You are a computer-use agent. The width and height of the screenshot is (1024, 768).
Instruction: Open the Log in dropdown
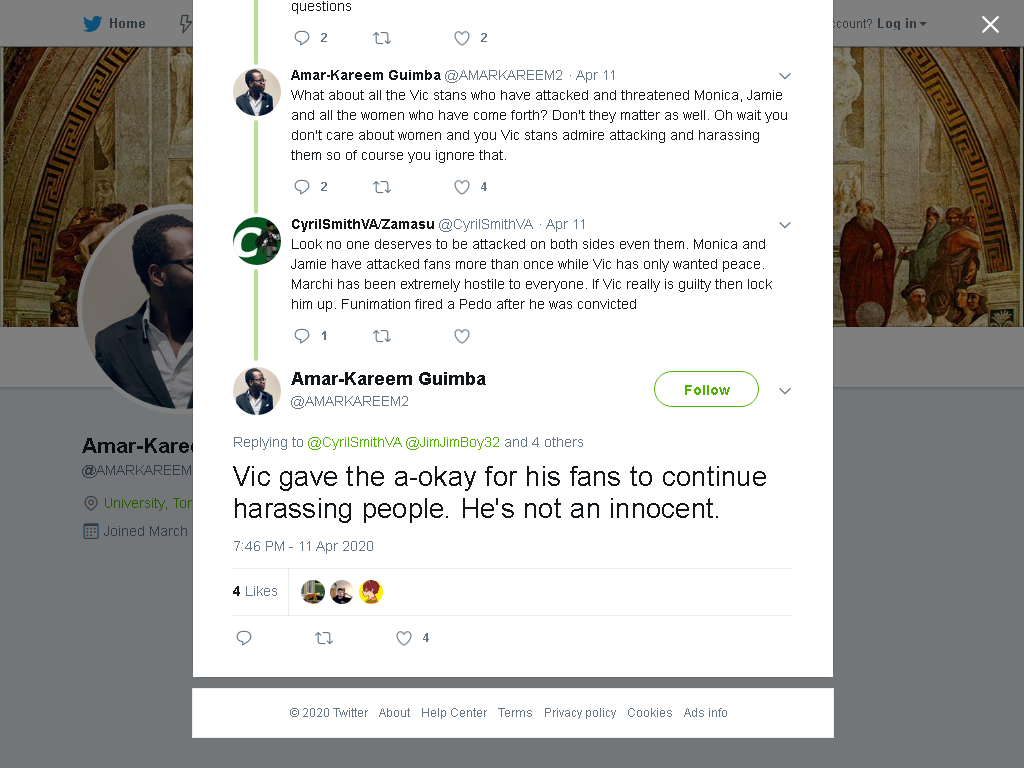tap(902, 24)
